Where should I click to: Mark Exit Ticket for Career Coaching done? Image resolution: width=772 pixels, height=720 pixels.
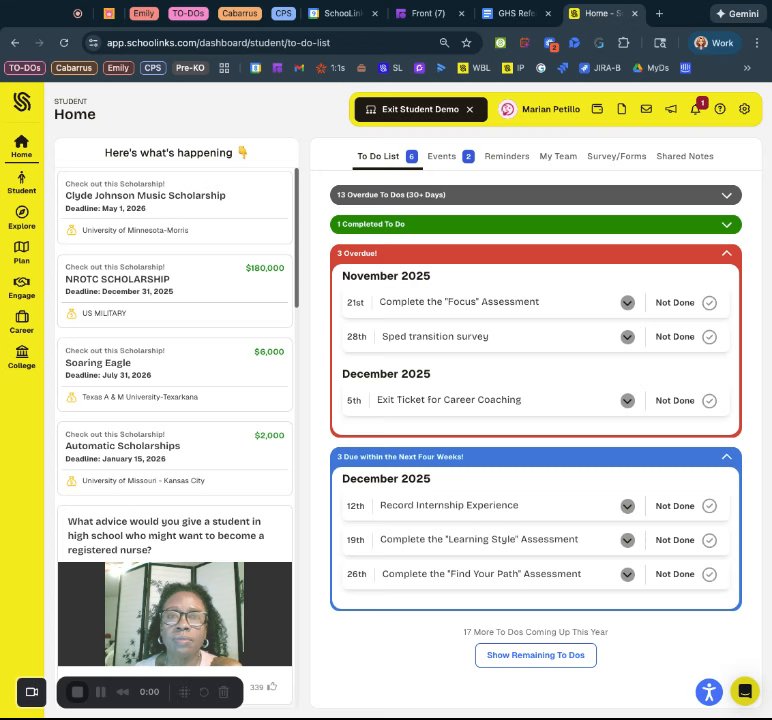click(709, 401)
